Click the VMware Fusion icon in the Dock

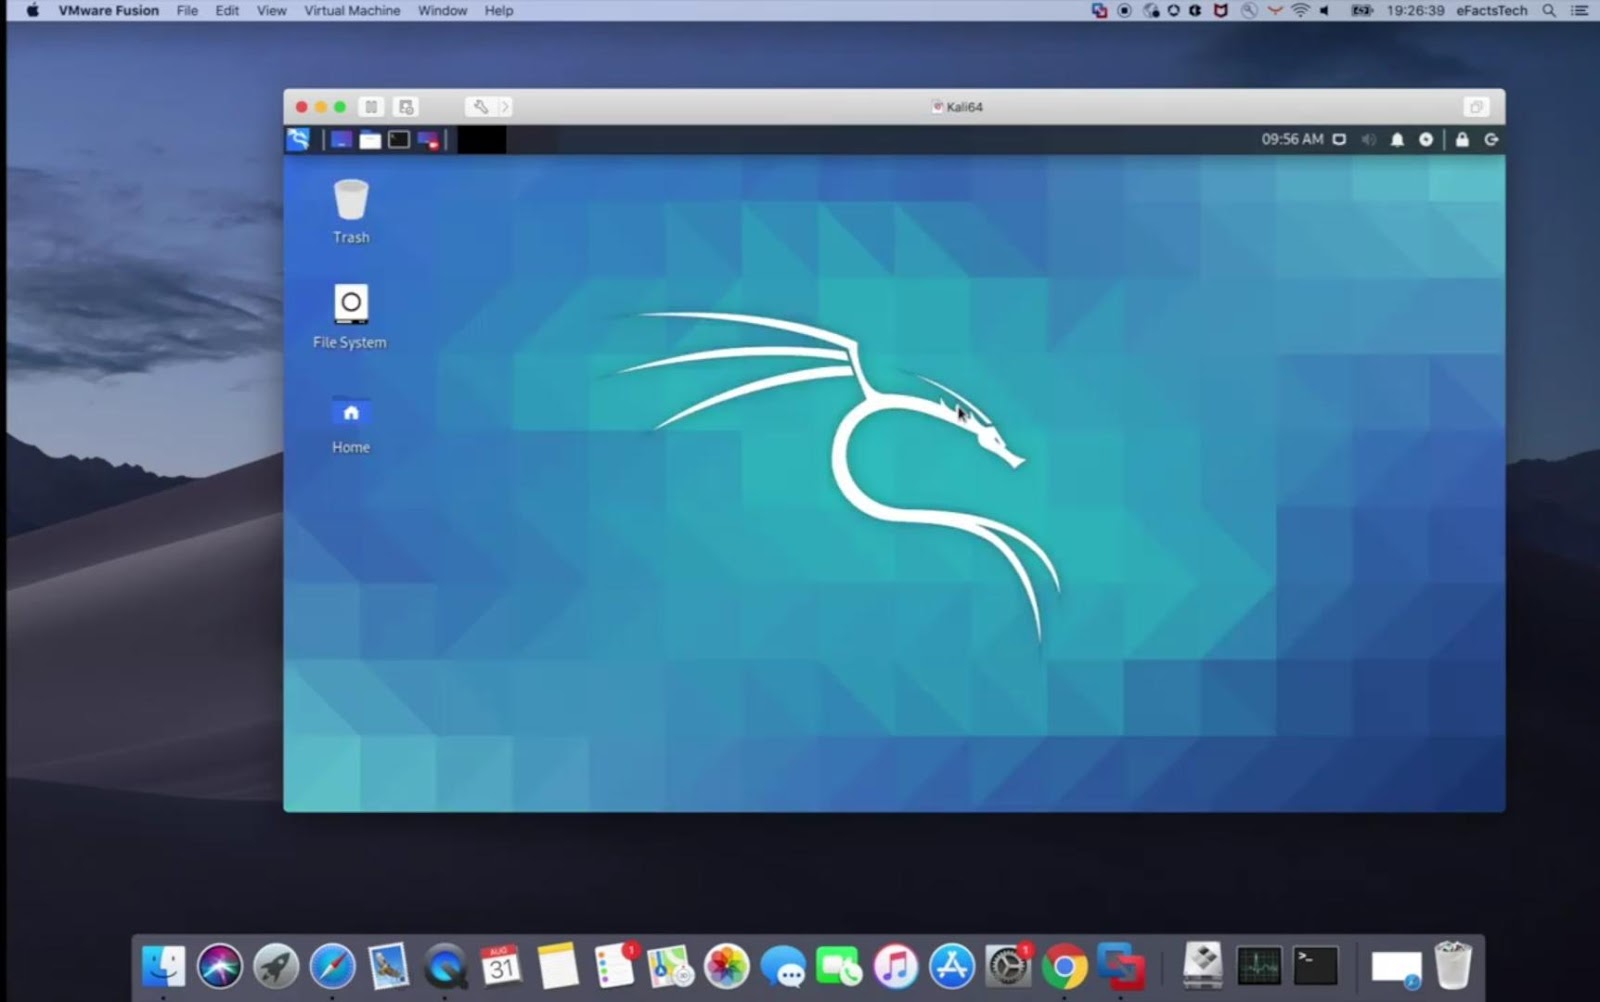pos(1121,966)
